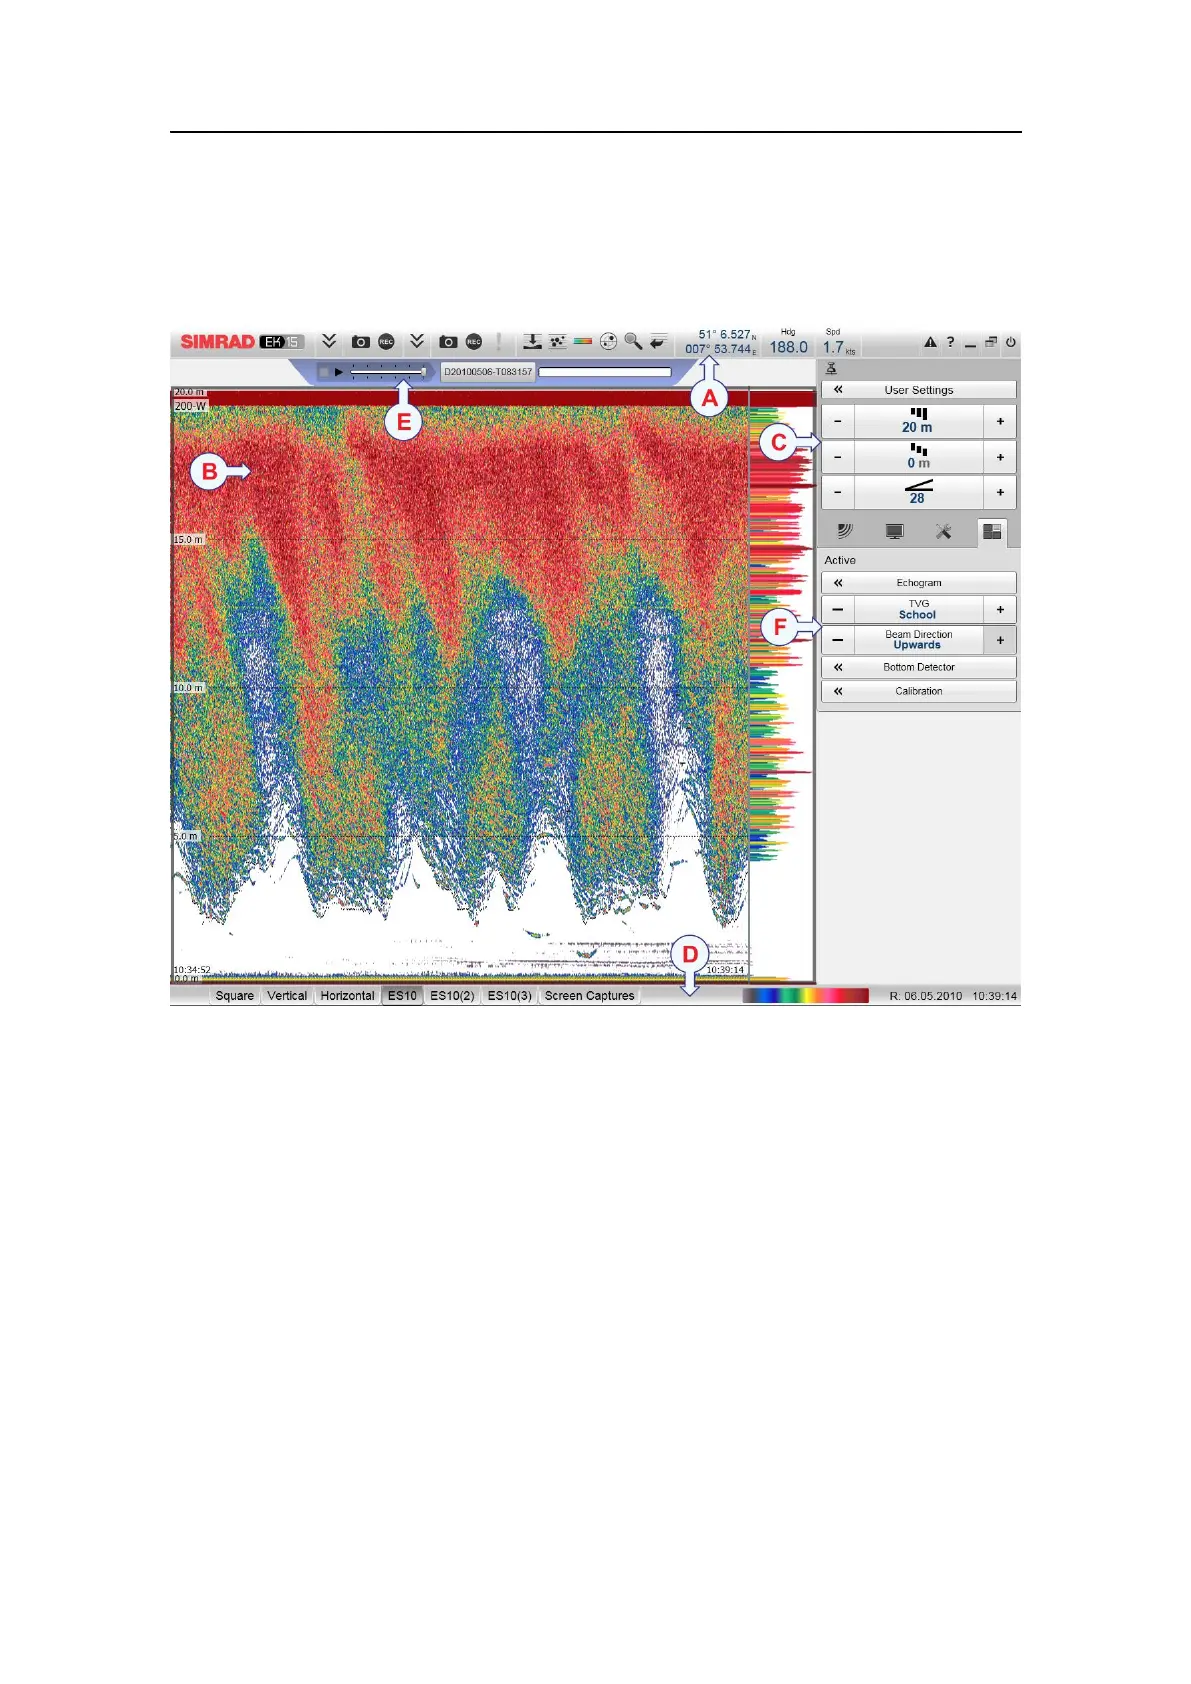Select the Vertical layout tab
Screen dimensions: 1191x1684
(287, 996)
